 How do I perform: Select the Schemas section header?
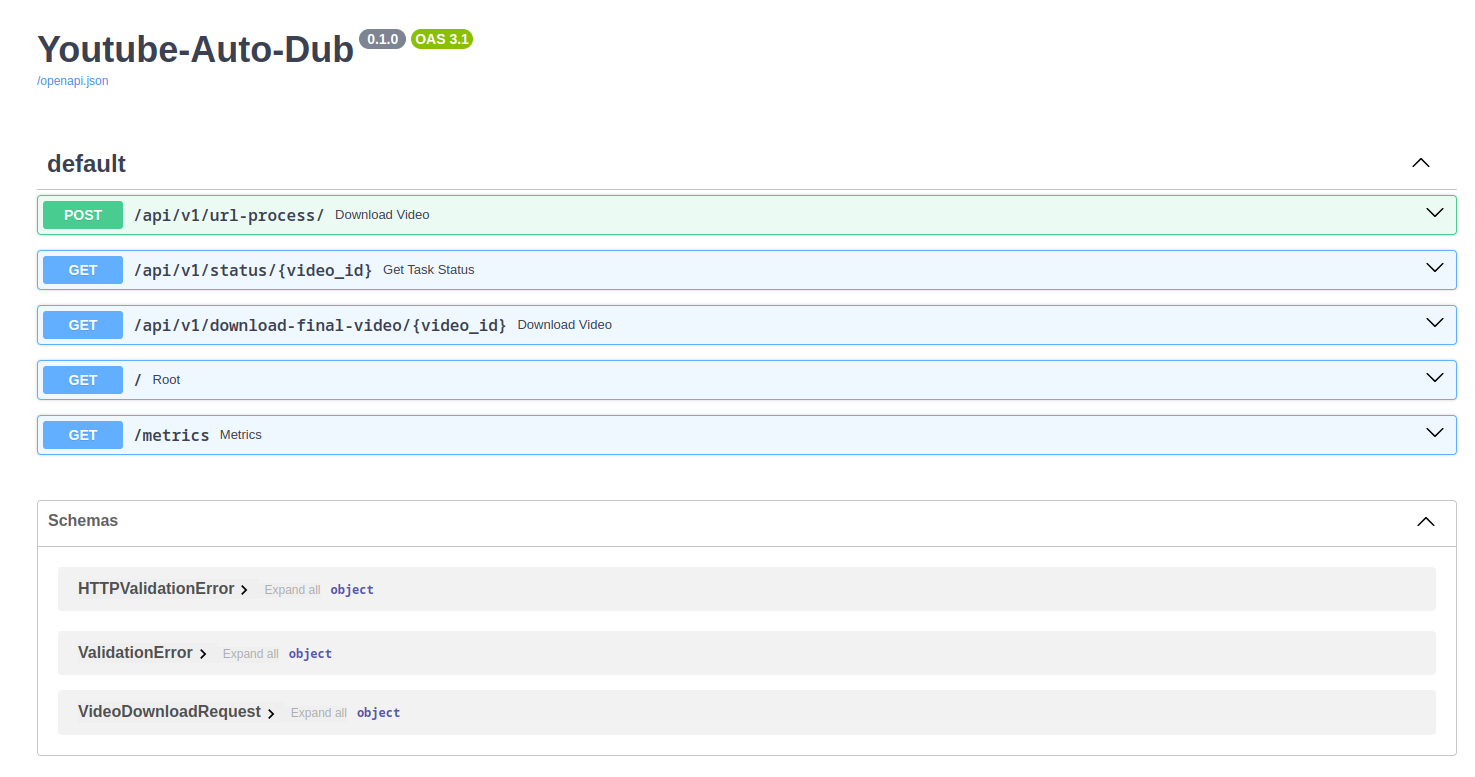click(x=83, y=521)
